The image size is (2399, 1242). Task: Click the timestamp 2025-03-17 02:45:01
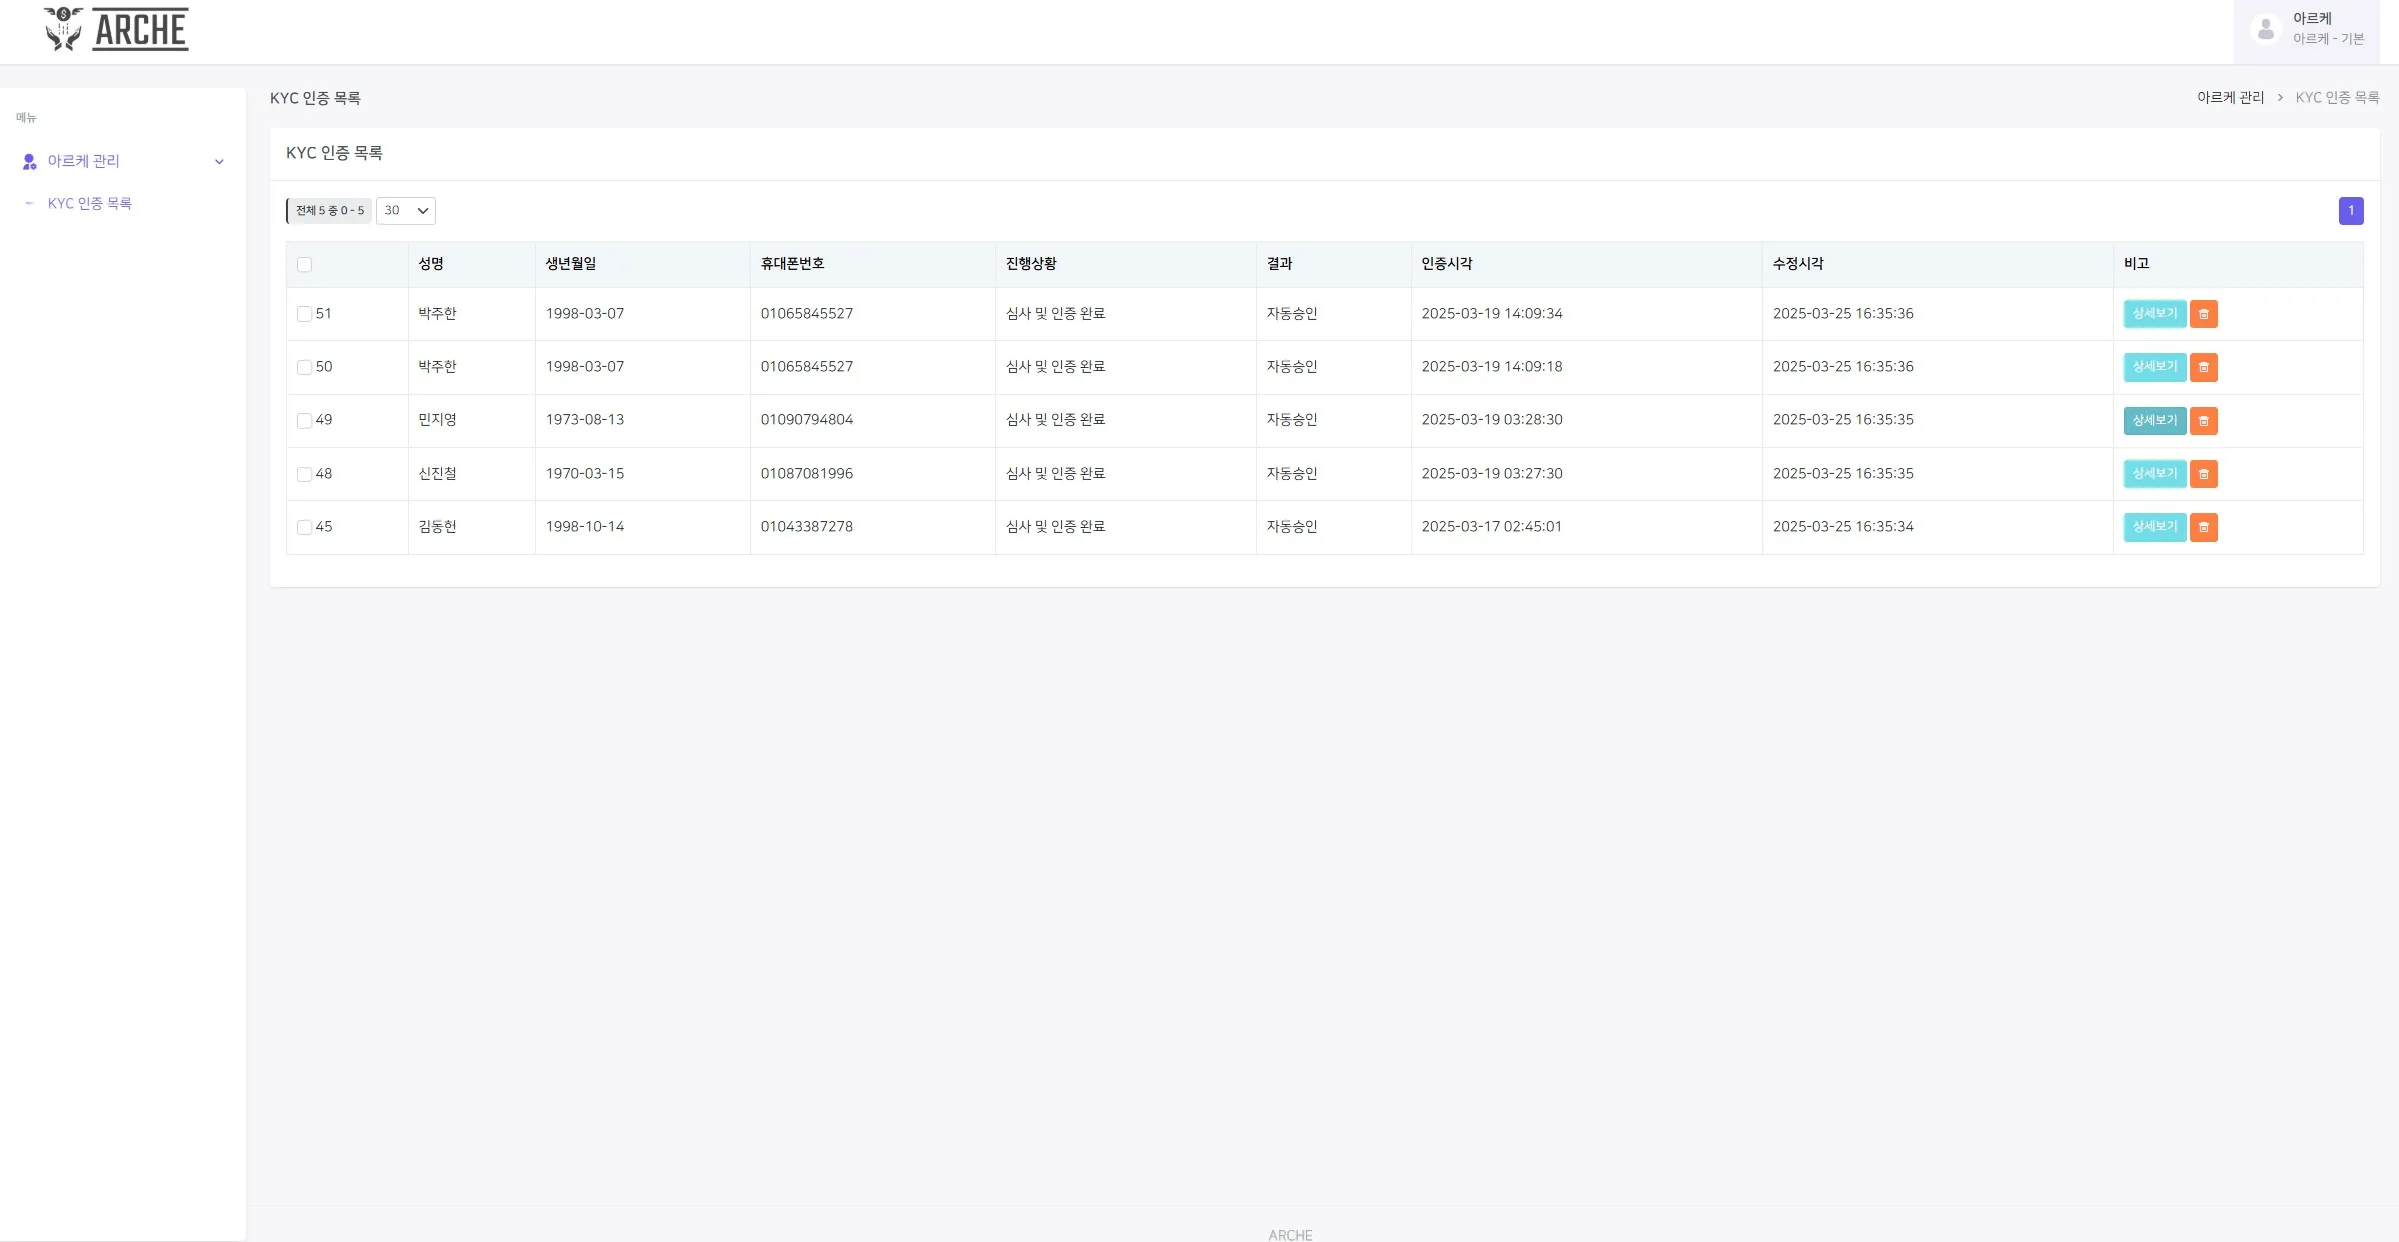[x=1491, y=527]
